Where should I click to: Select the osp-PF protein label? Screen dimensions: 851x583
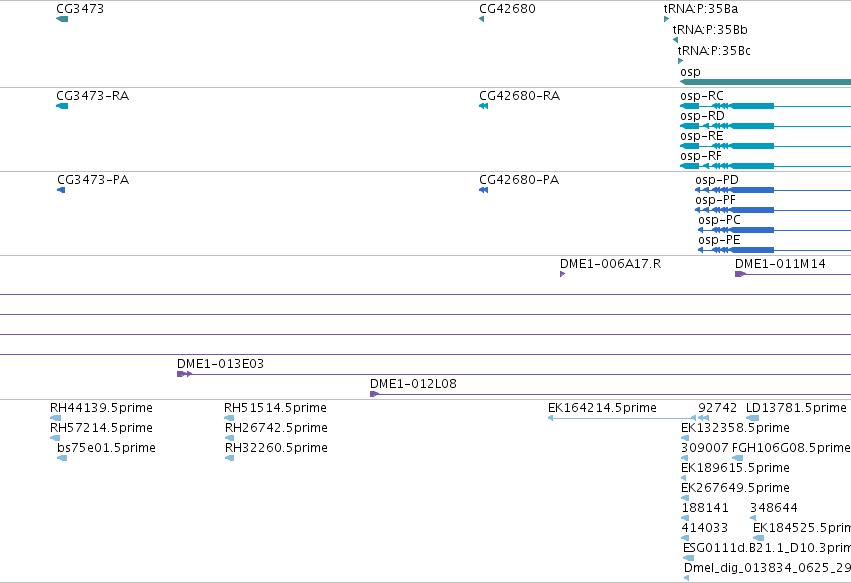tap(715, 200)
